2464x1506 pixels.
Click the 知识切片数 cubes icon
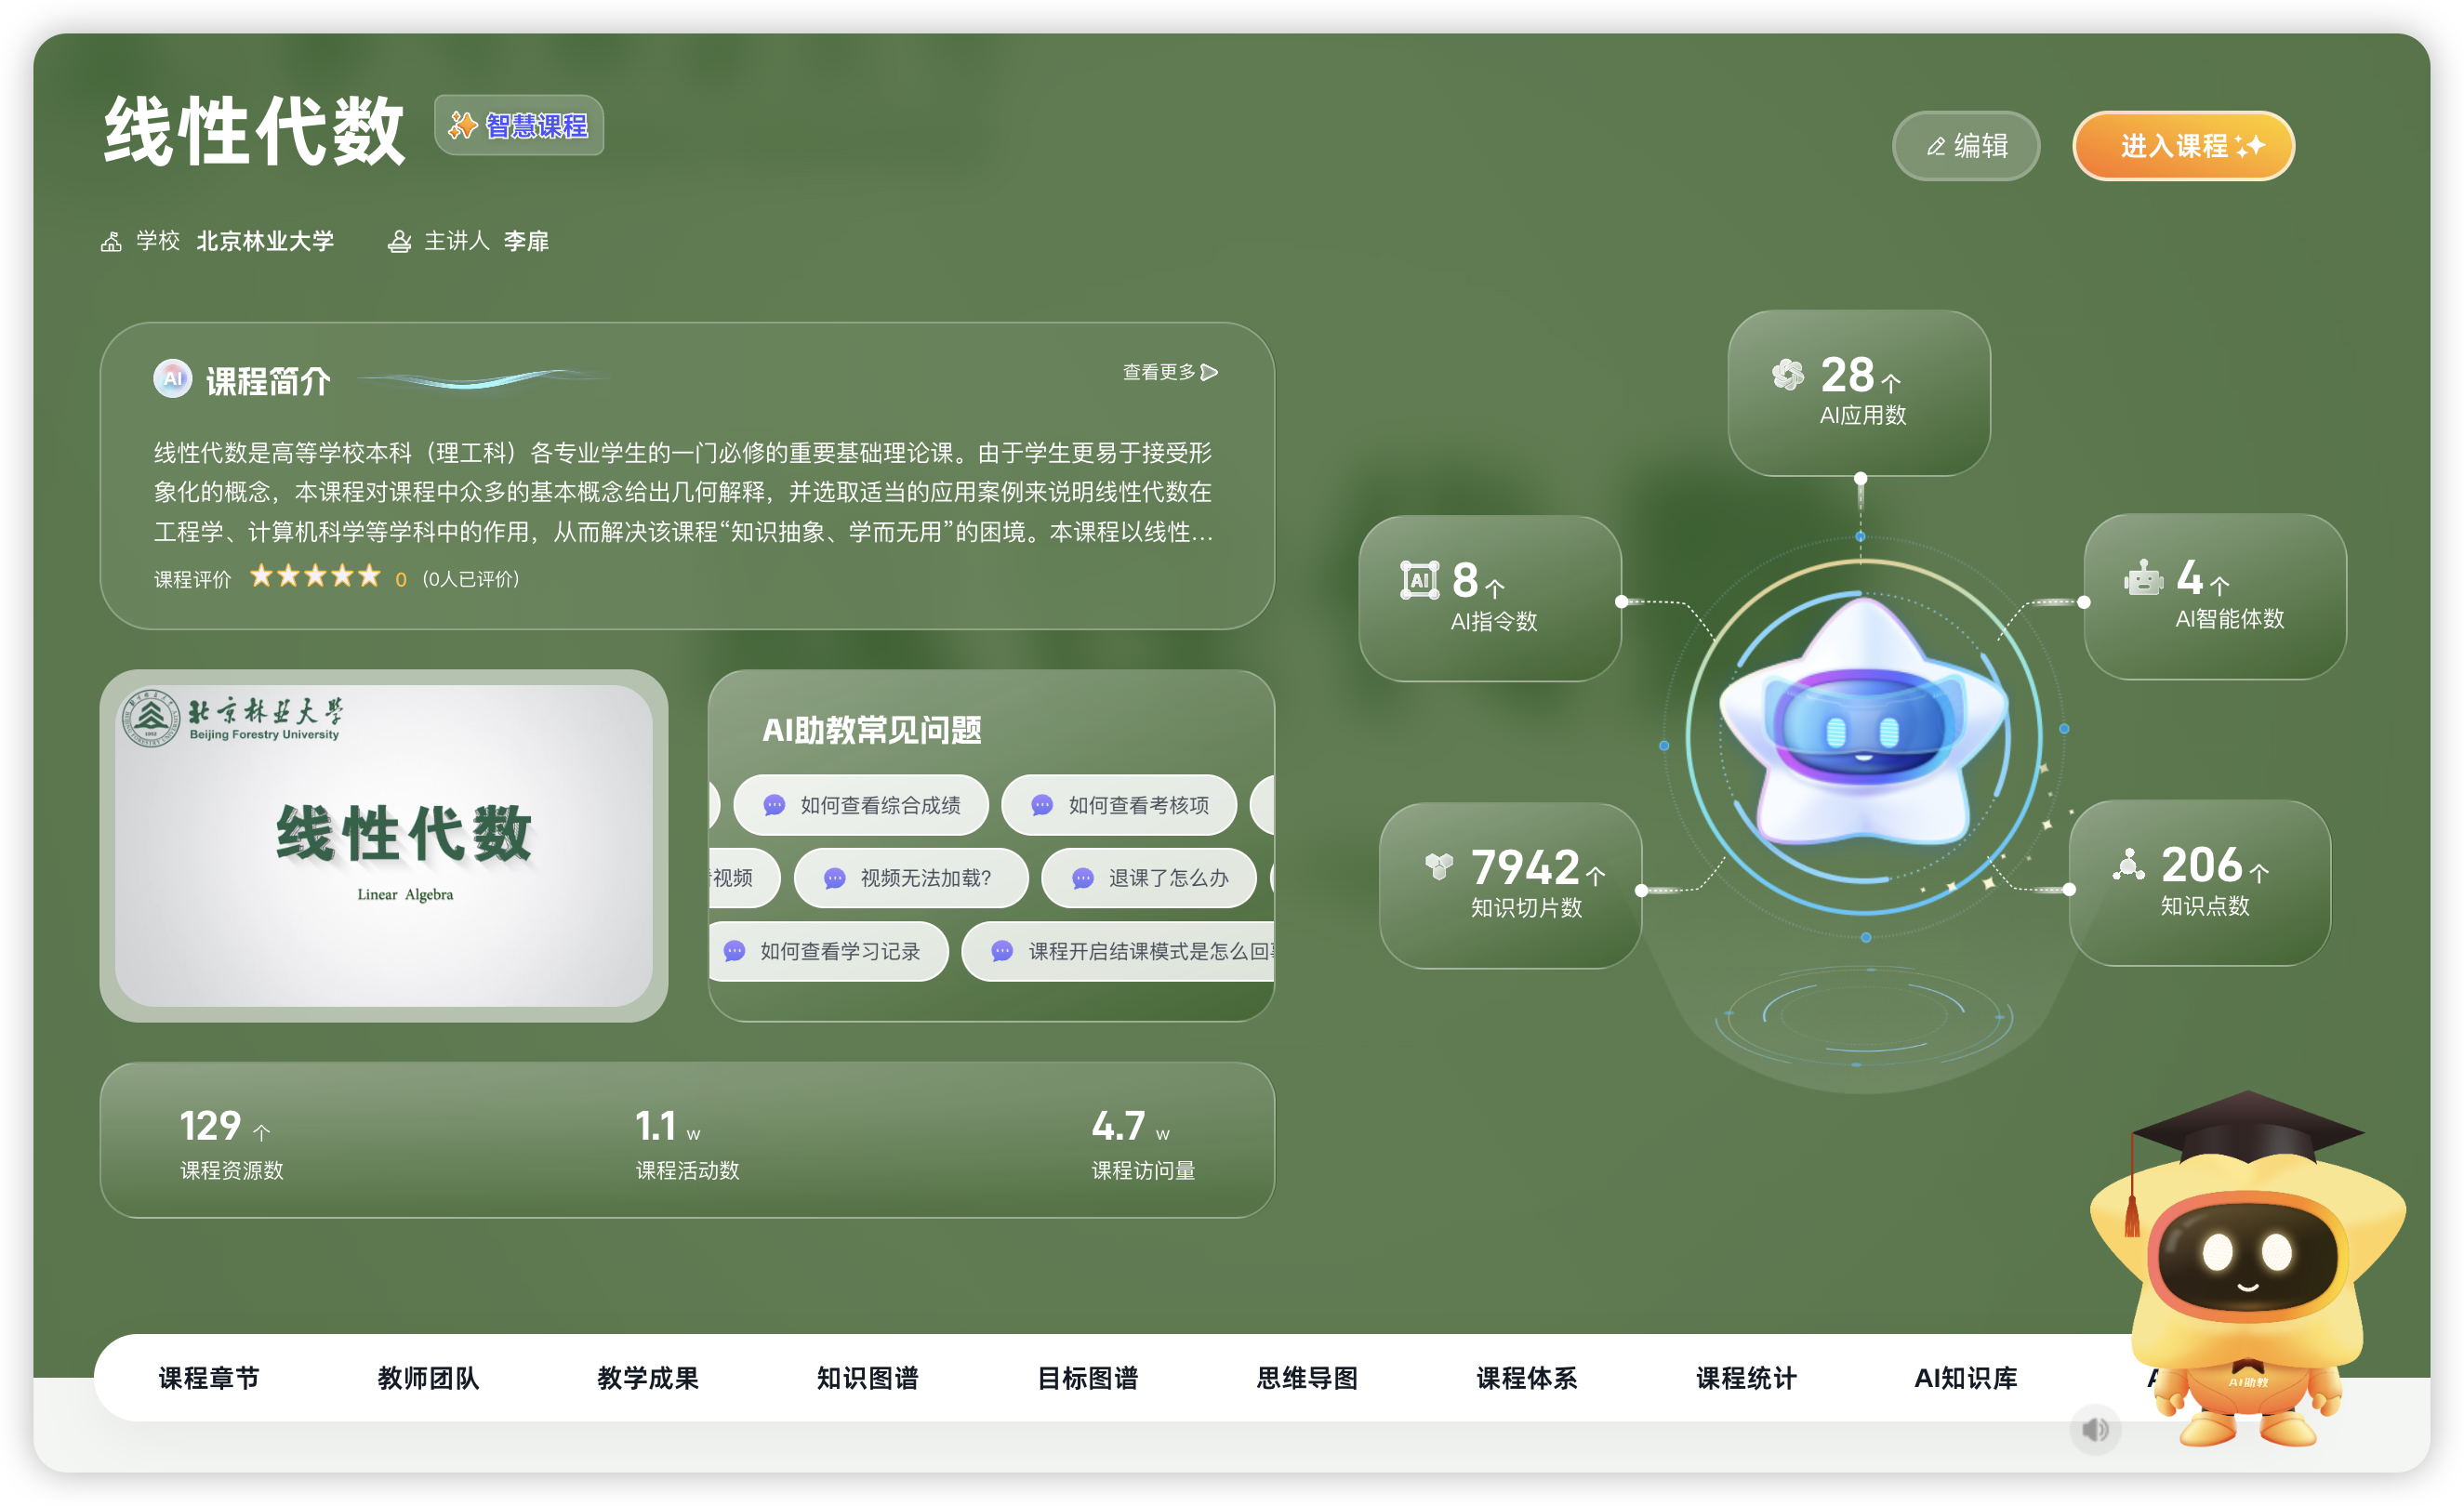tap(1438, 866)
